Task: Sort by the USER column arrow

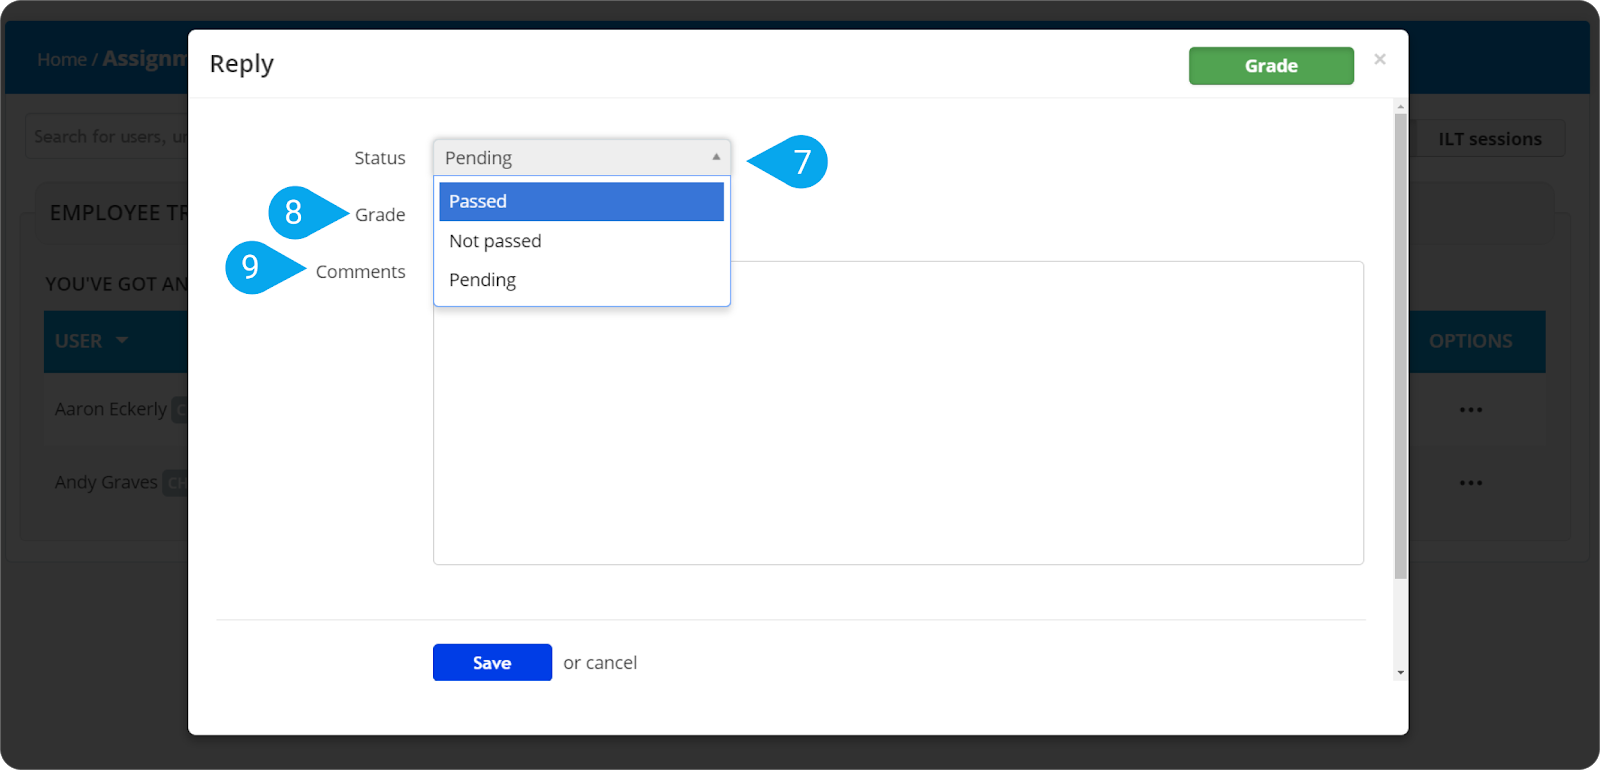Action: click(x=122, y=341)
